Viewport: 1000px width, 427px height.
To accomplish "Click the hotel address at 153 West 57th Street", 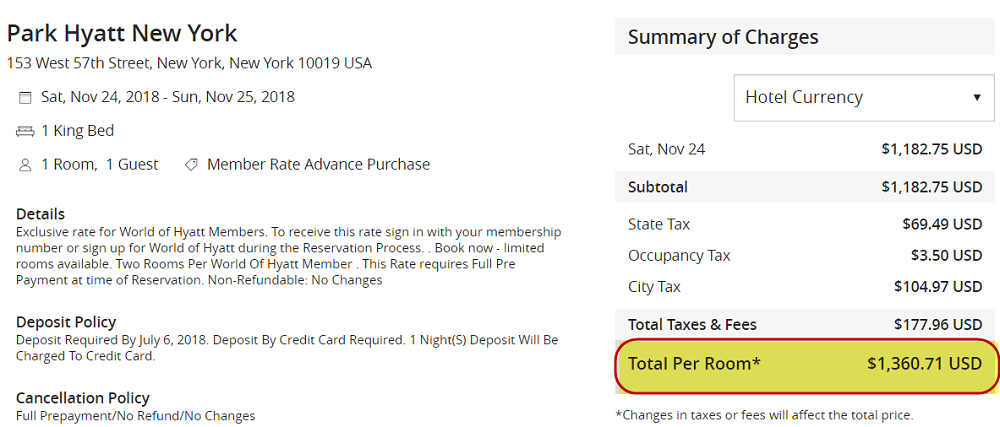I will [189, 64].
